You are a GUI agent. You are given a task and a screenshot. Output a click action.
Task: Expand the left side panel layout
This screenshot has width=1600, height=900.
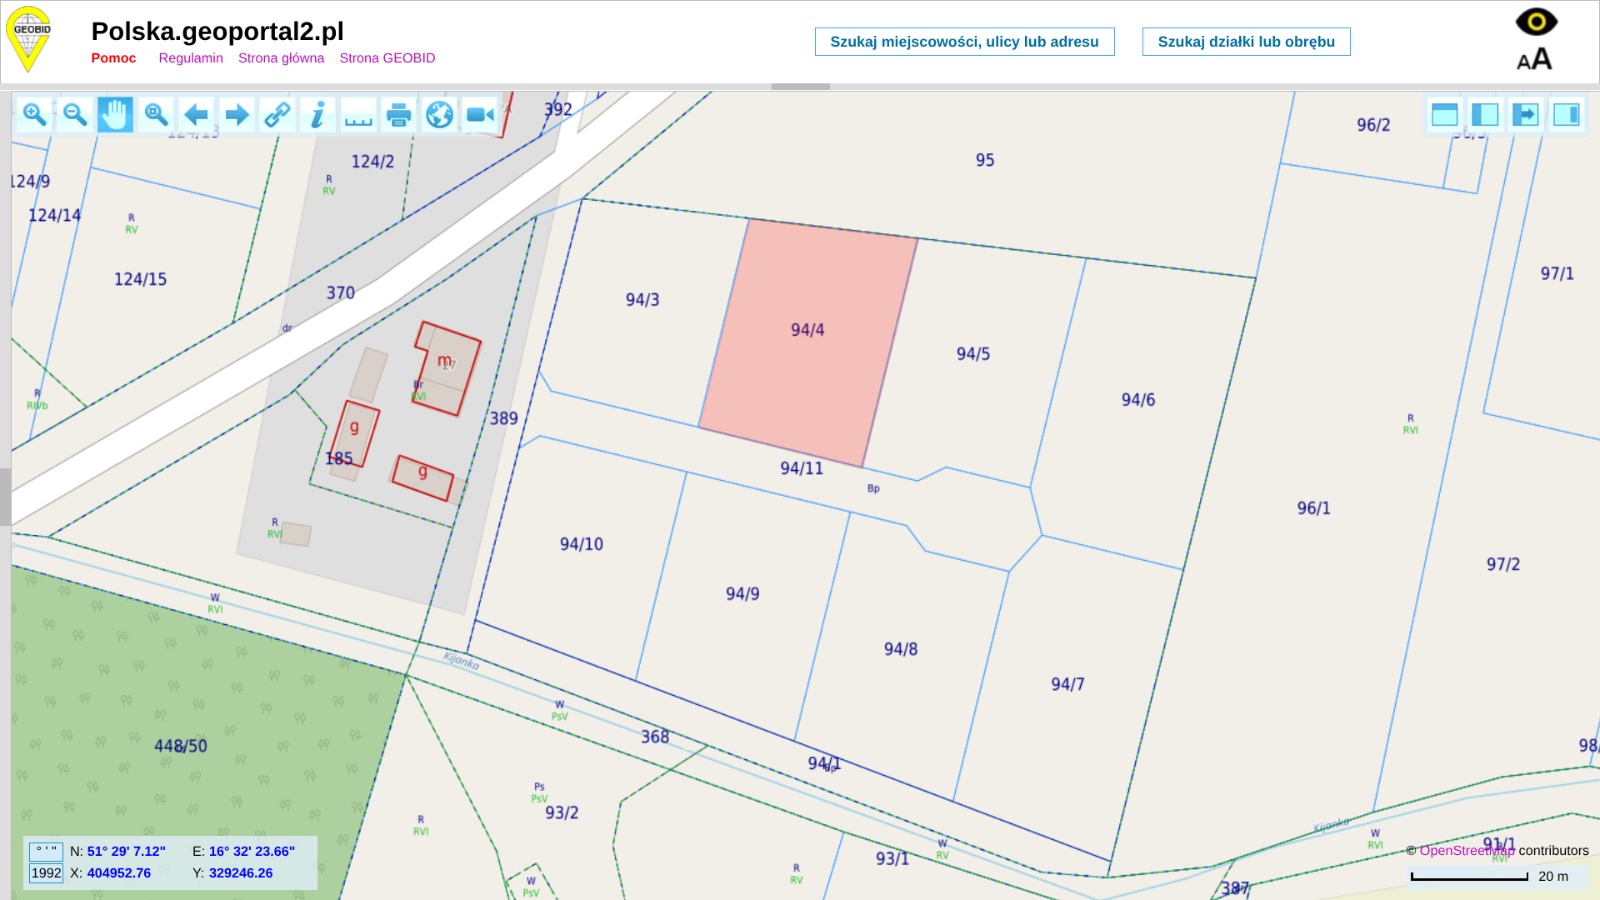click(1485, 115)
